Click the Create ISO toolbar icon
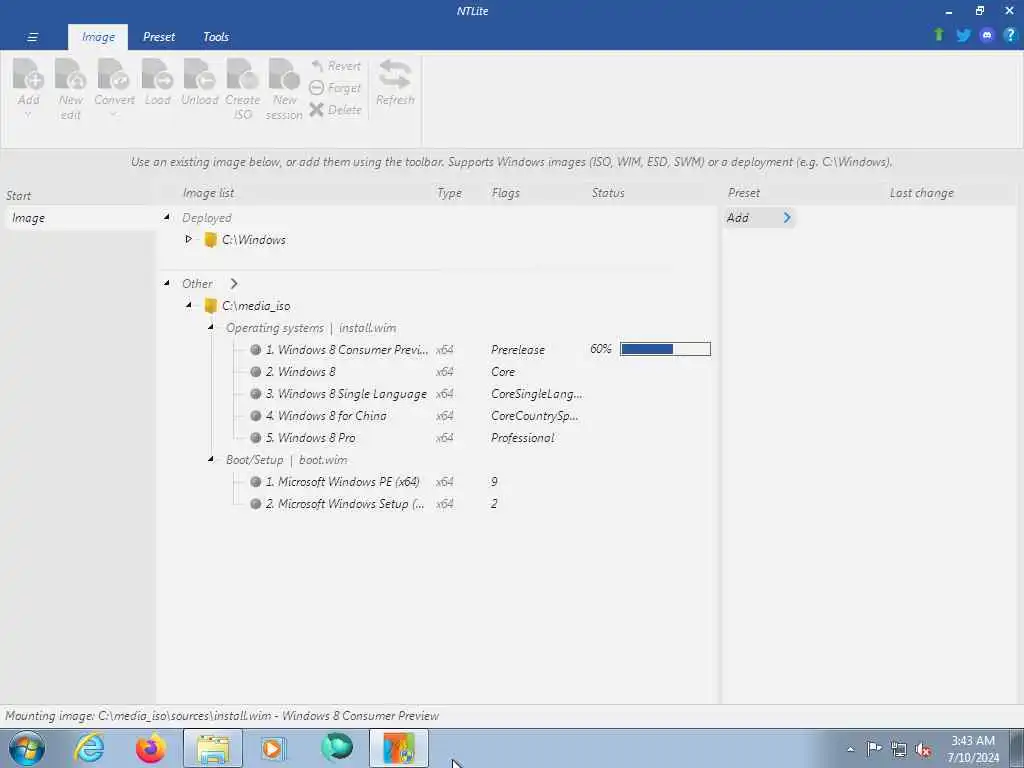 pyautogui.click(x=242, y=74)
